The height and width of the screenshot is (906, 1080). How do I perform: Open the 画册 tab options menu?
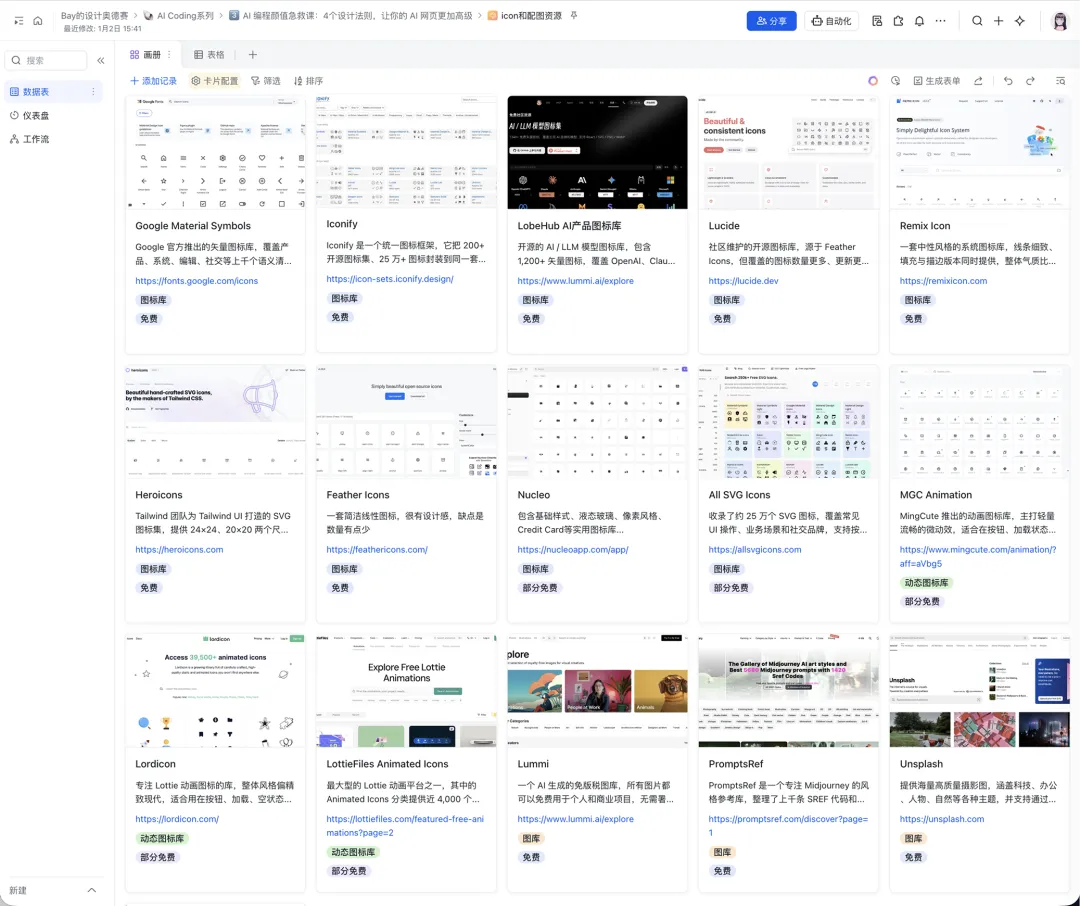169,55
